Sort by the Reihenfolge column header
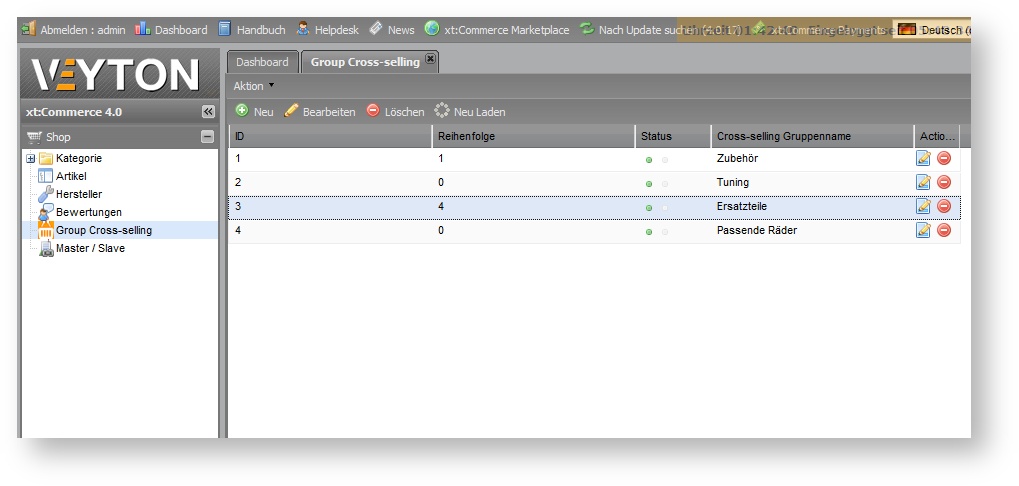 point(466,136)
